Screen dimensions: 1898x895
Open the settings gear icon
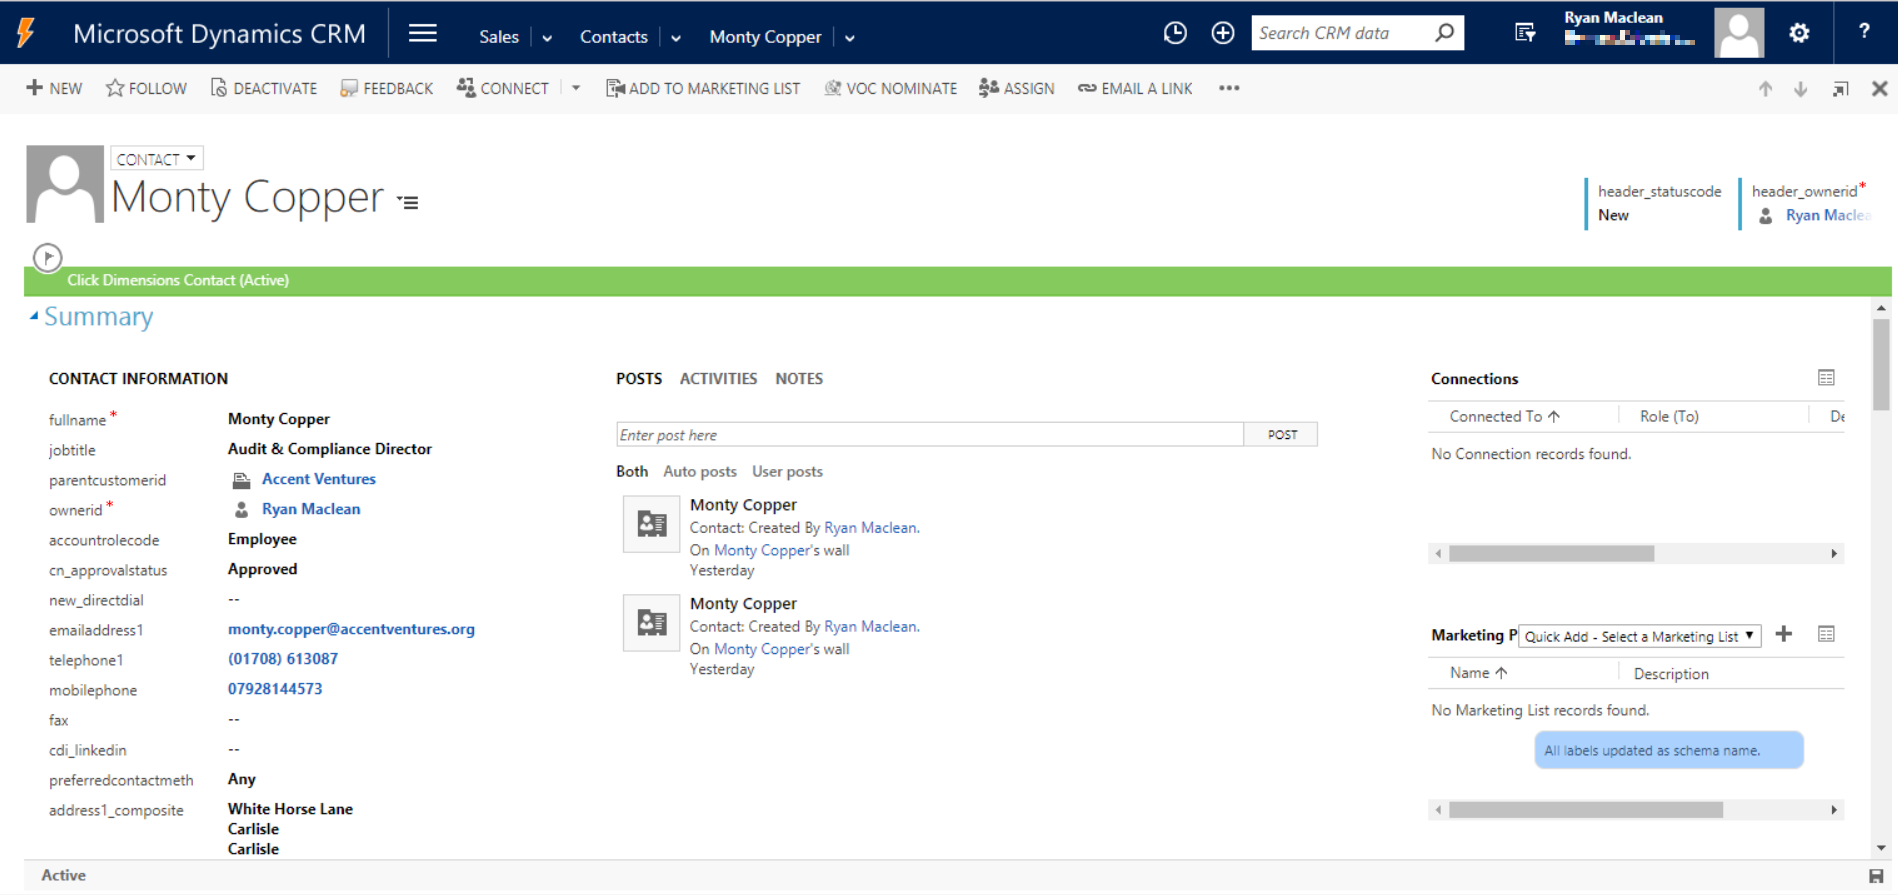click(x=1799, y=33)
